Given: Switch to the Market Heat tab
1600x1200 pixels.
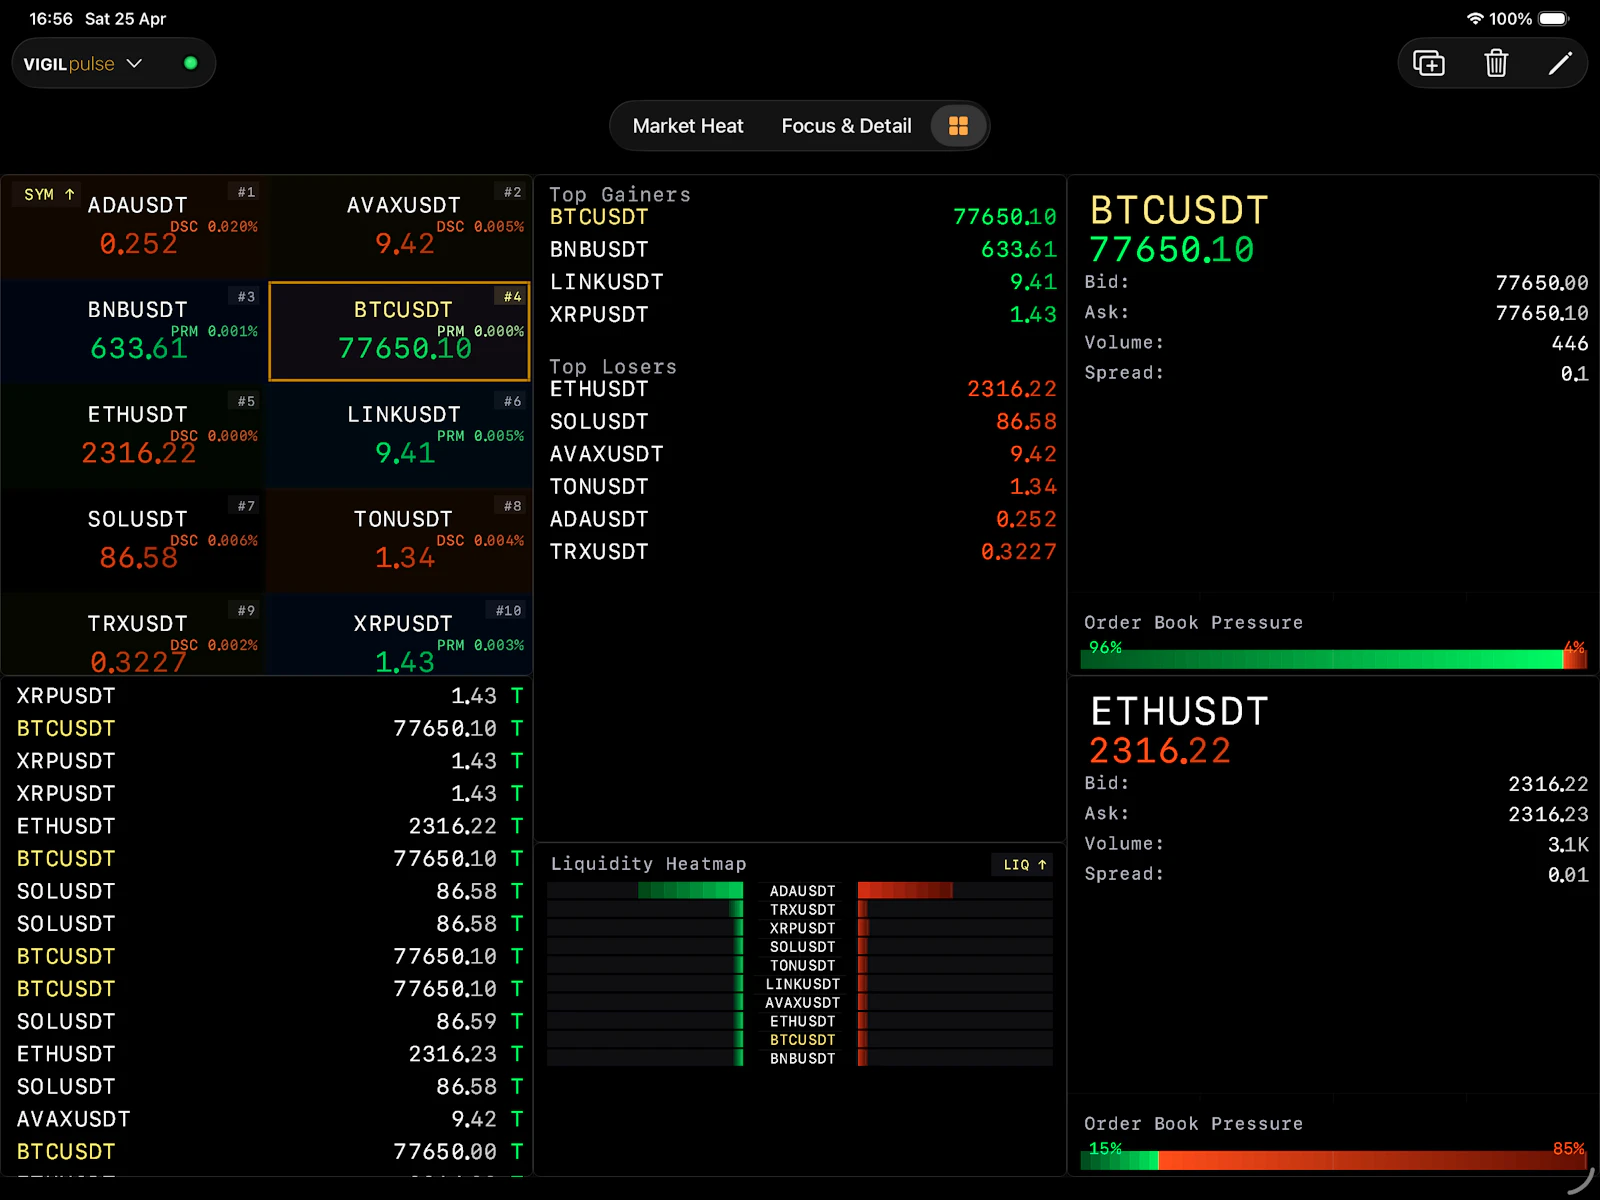Looking at the screenshot, I should click(688, 126).
